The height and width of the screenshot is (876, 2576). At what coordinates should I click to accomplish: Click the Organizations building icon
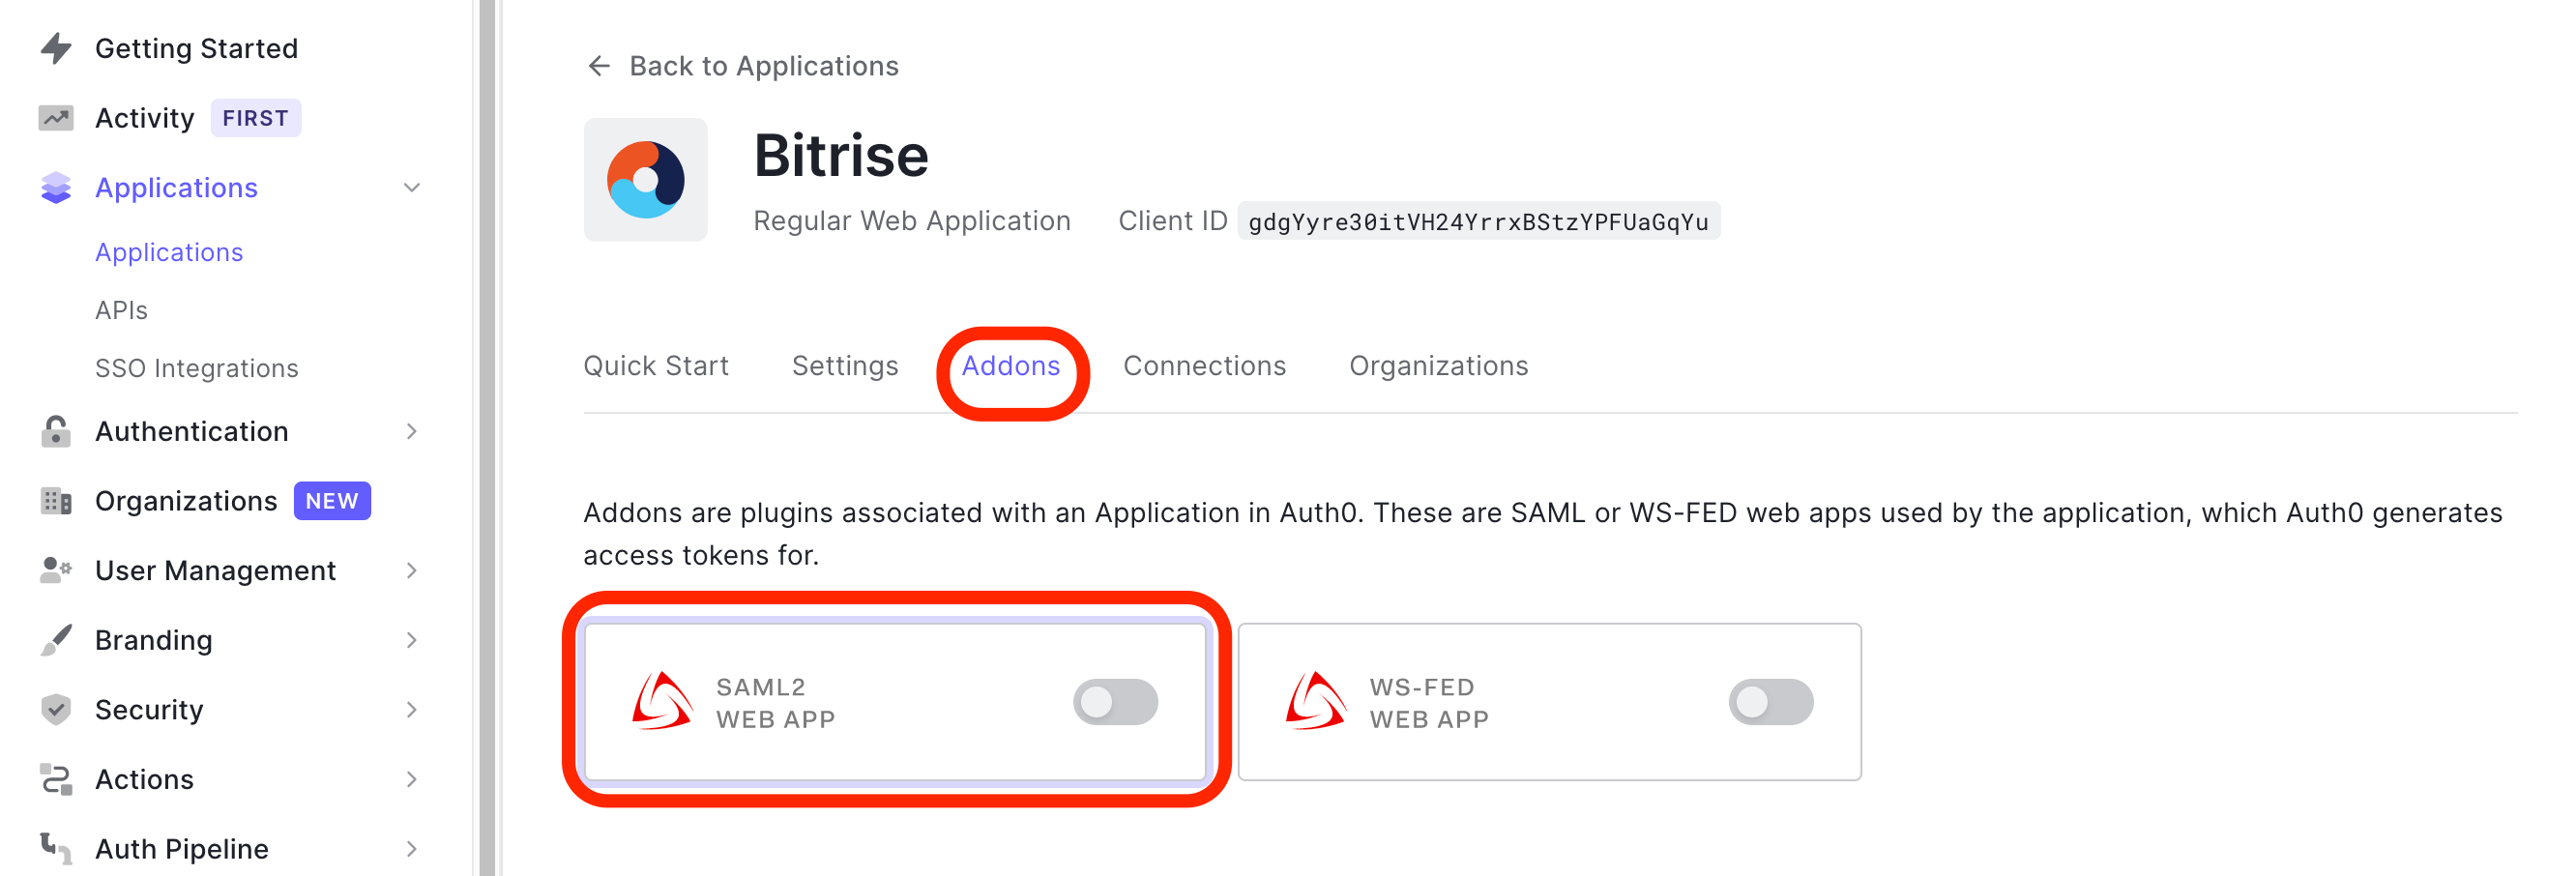point(56,501)
